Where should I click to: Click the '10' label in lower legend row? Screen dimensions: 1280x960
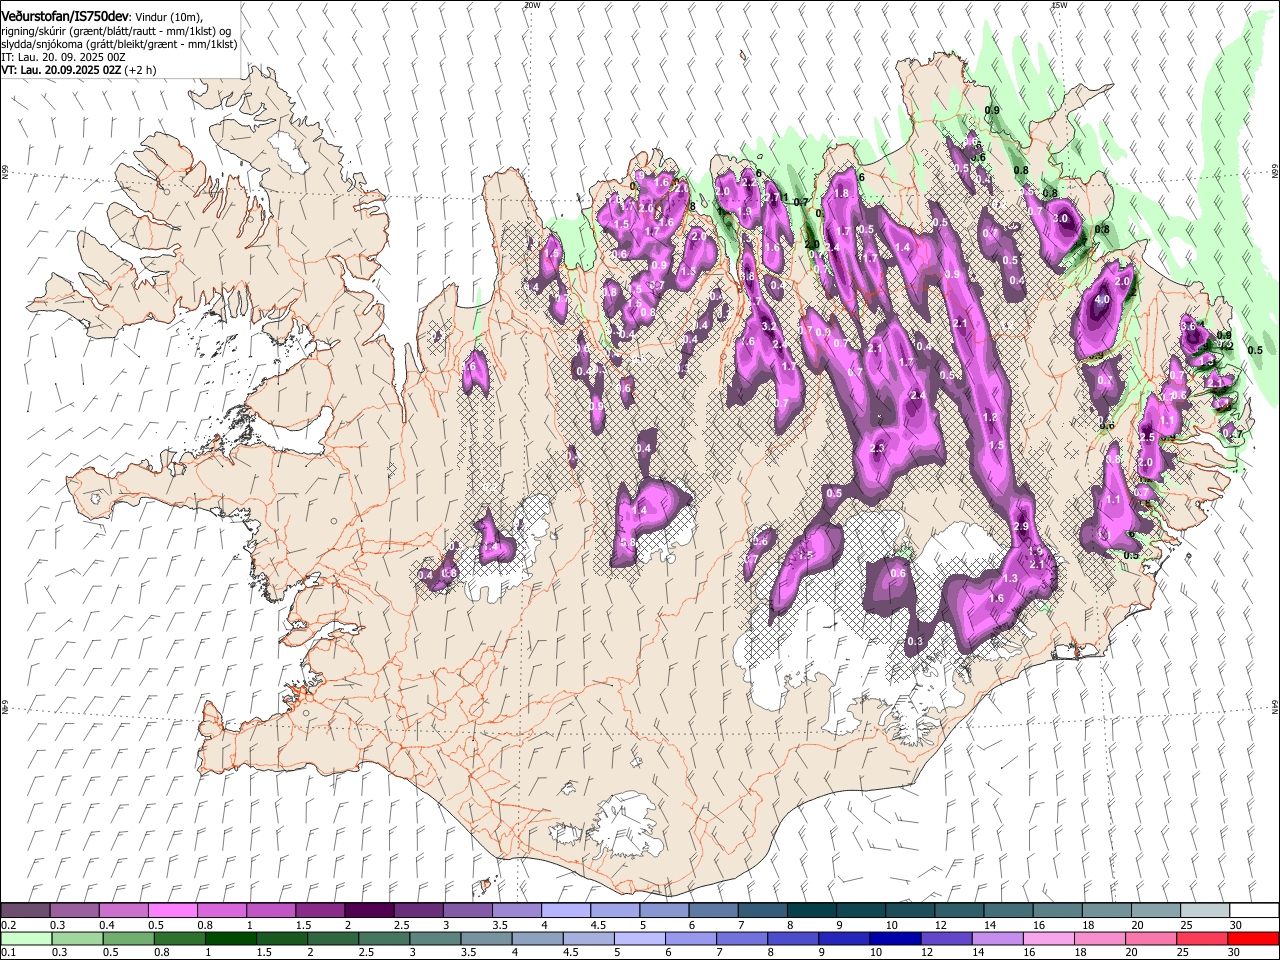876,952
